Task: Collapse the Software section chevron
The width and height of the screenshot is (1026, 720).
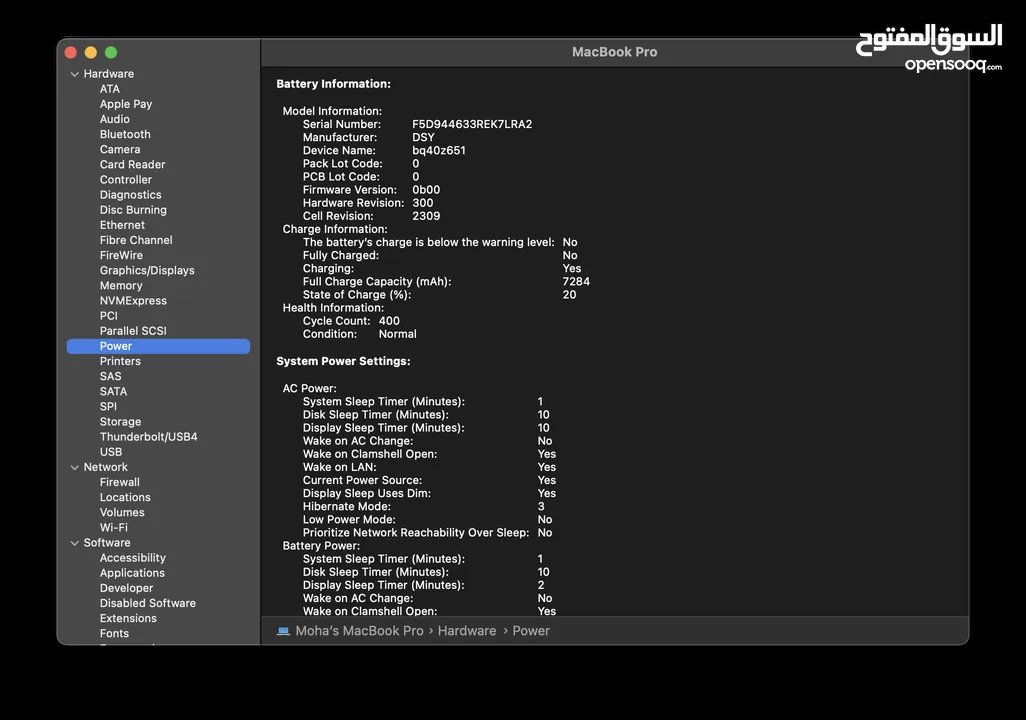Action: pyautogui.click(x=75, y=543)
